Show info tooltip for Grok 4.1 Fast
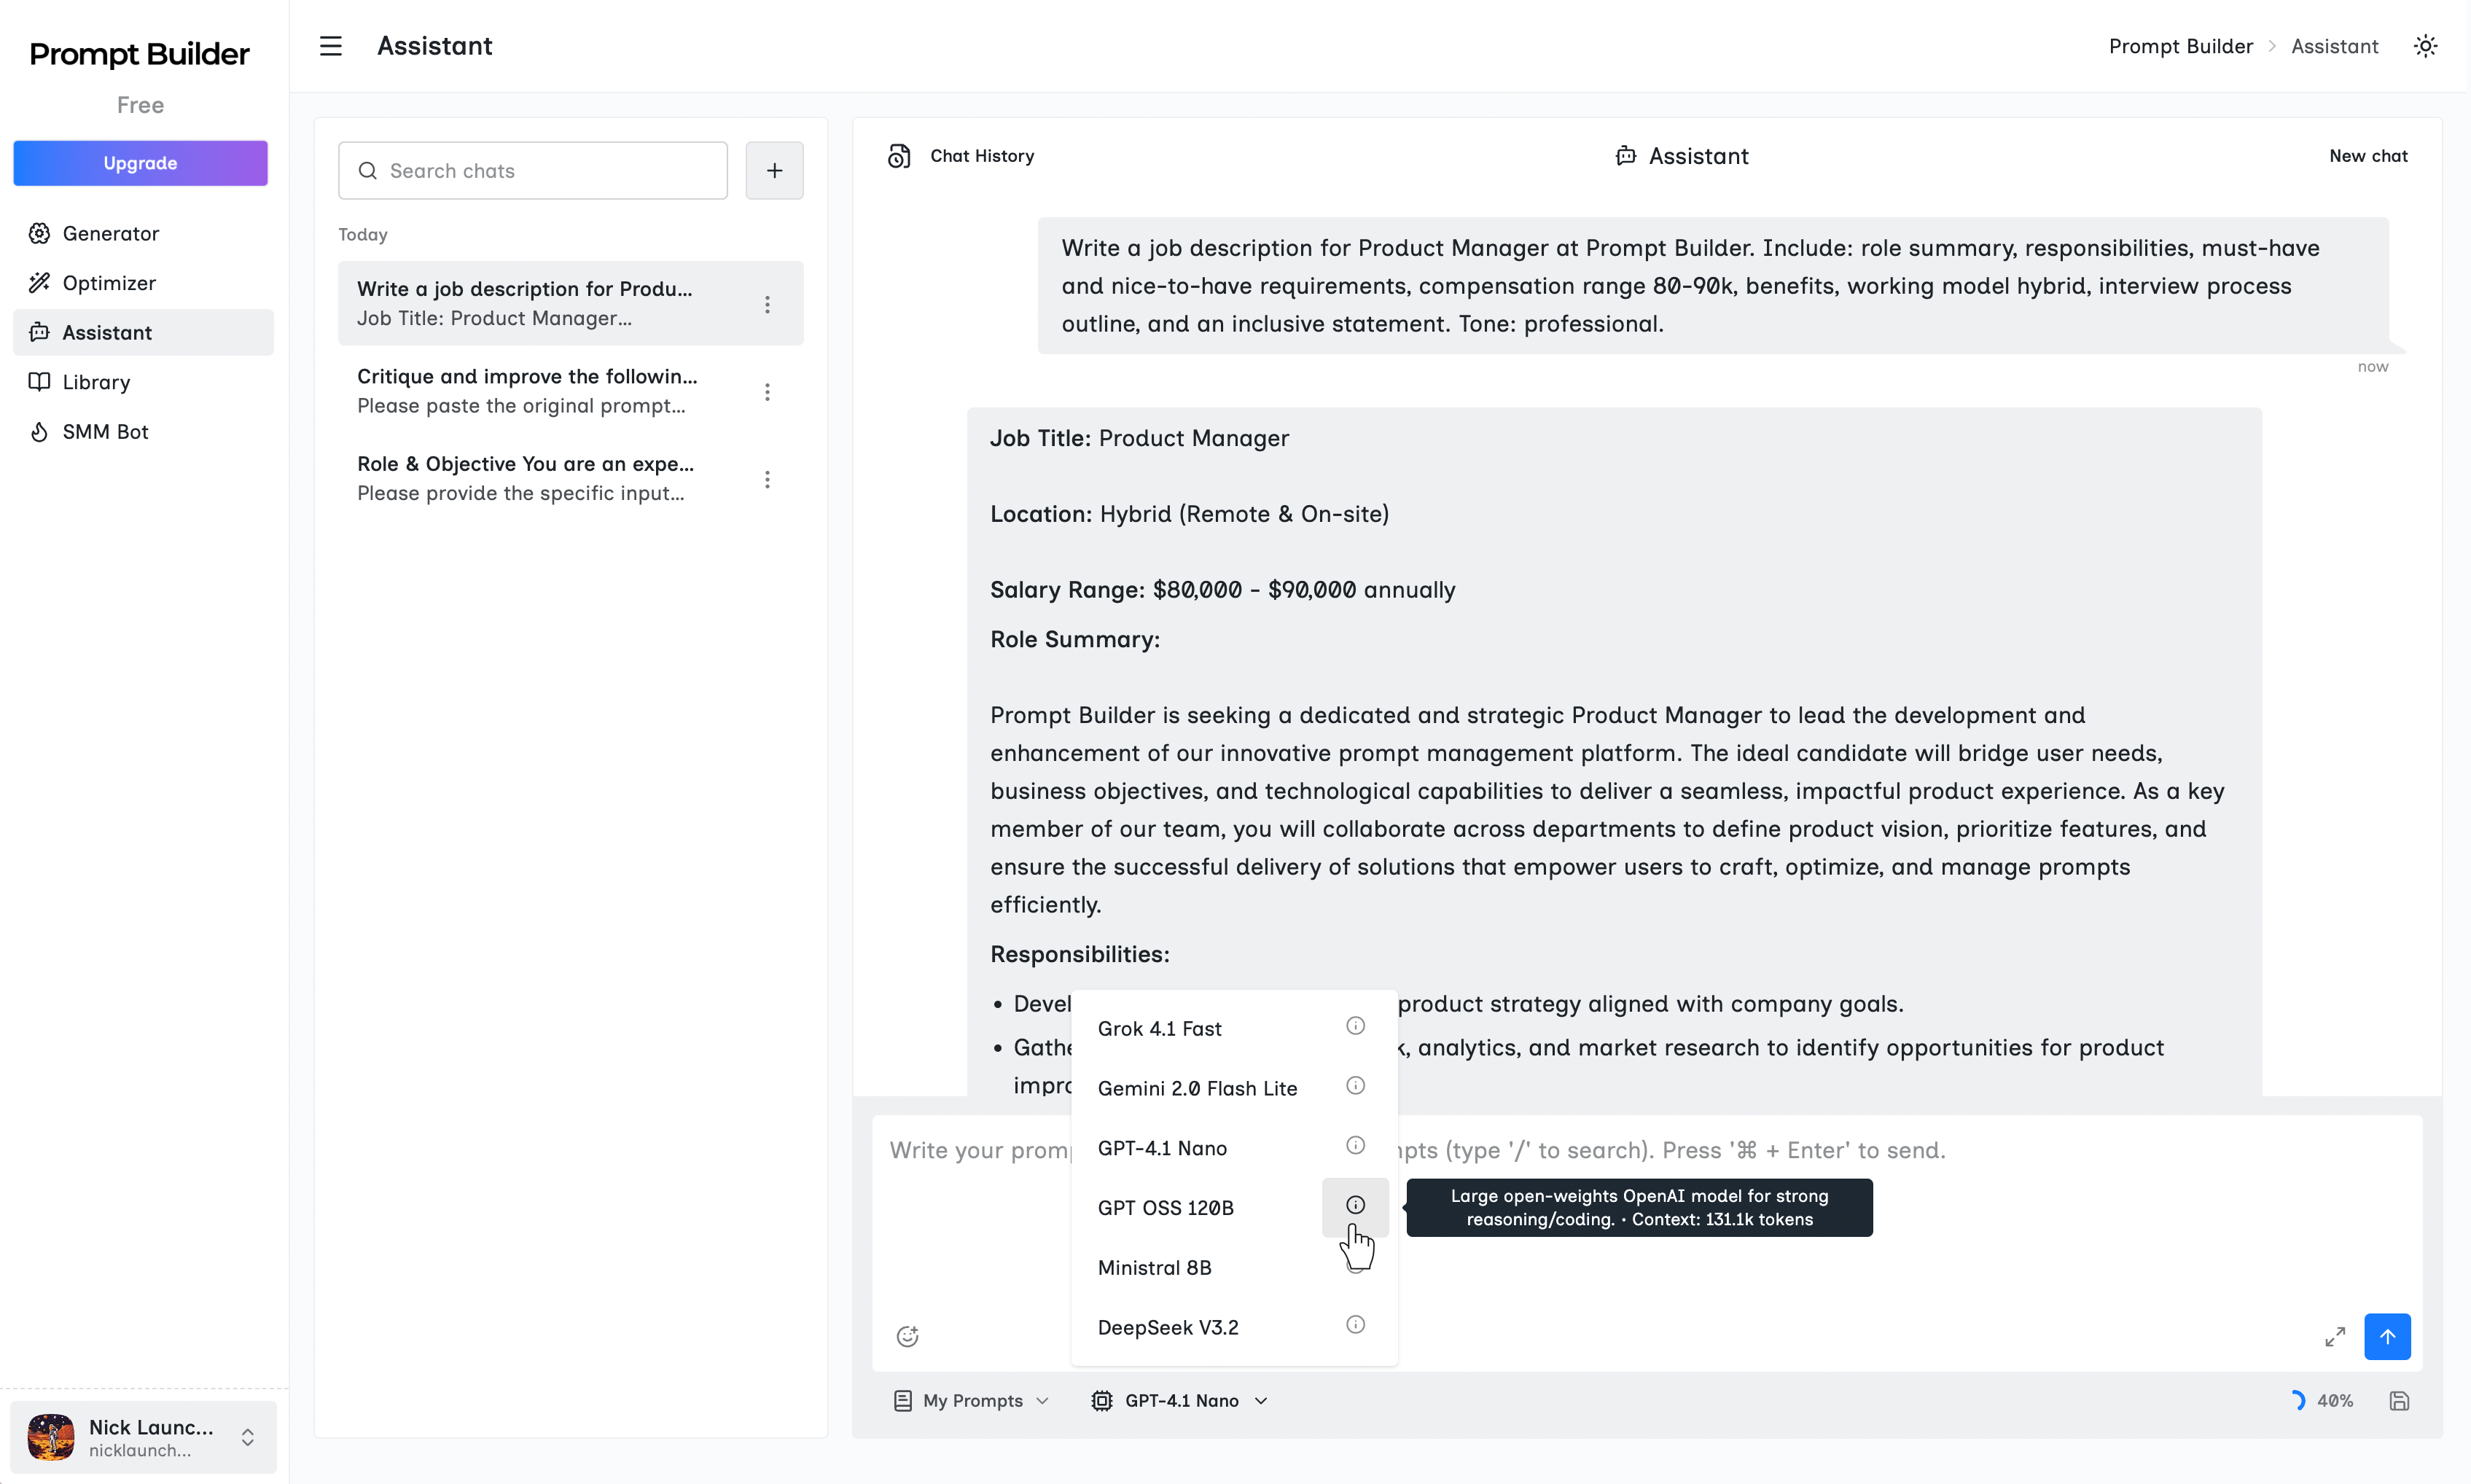 [1355, 1025]
